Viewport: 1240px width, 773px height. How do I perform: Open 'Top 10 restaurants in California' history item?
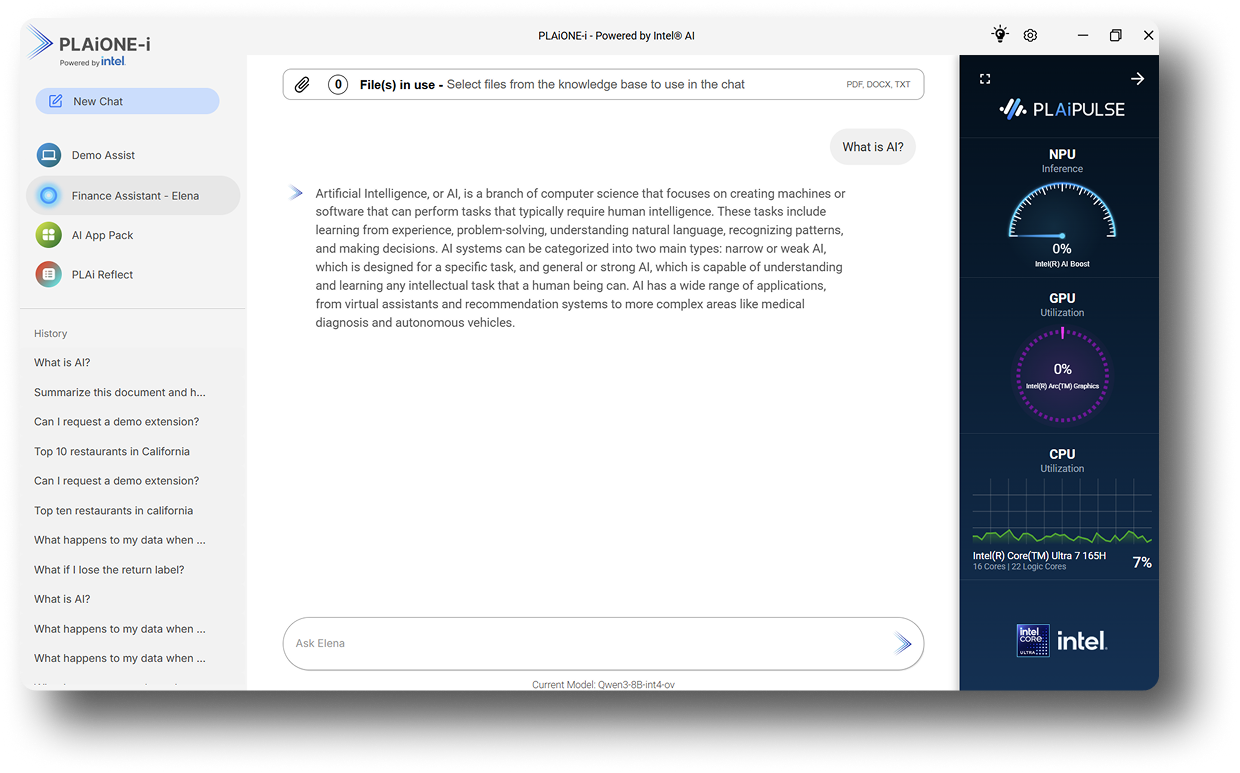[x=112, y=451]
